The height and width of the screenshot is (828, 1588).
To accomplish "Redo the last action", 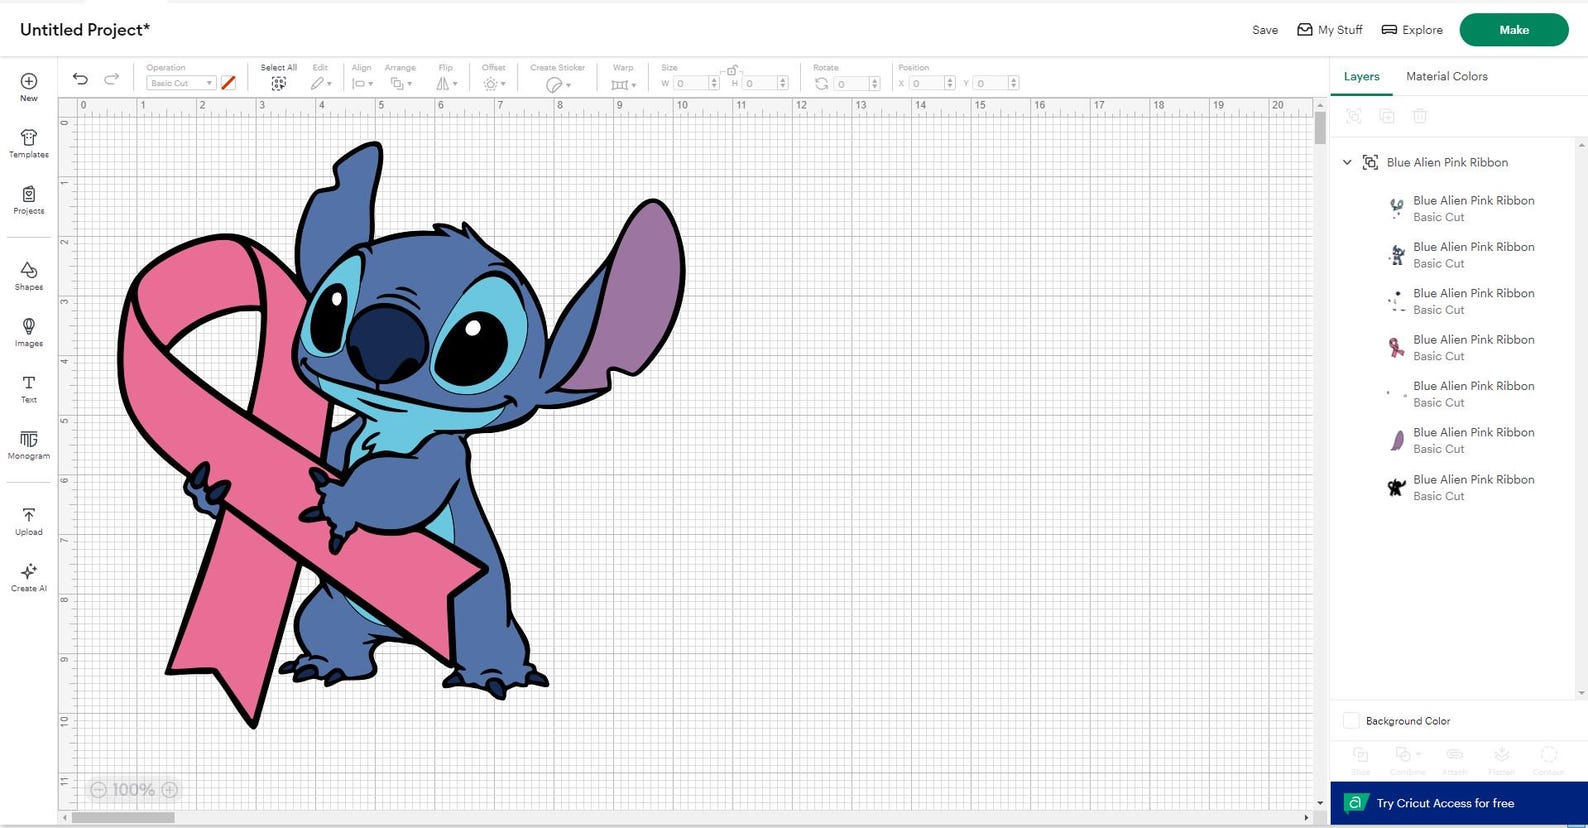I will click(x=112, y=80).
